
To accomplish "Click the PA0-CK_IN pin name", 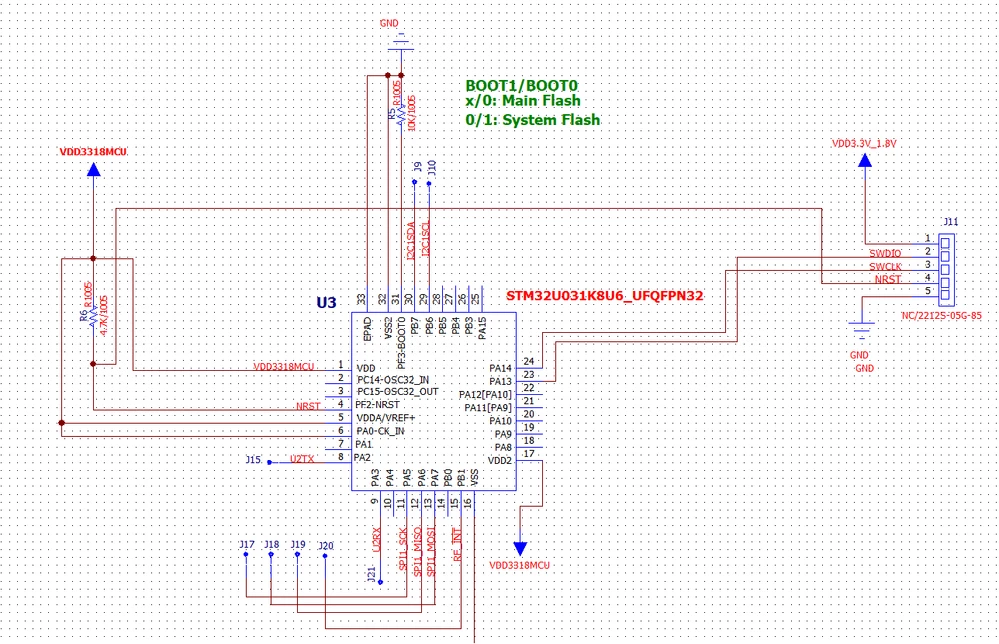I will tap(380, 431).
